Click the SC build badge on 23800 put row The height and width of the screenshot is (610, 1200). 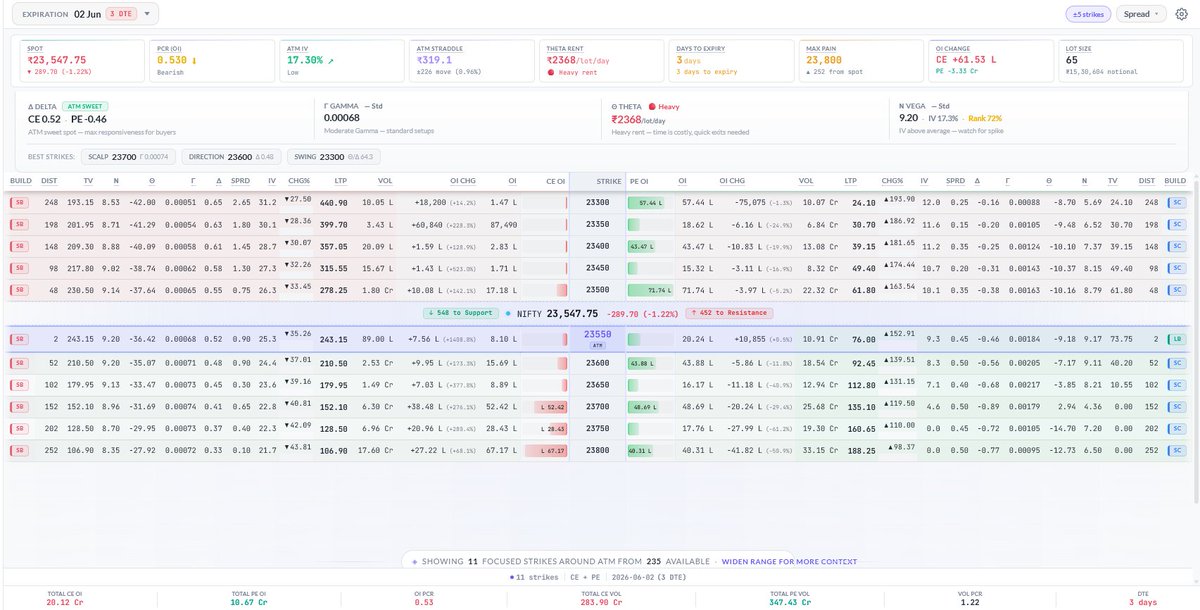pos(1176,451)
